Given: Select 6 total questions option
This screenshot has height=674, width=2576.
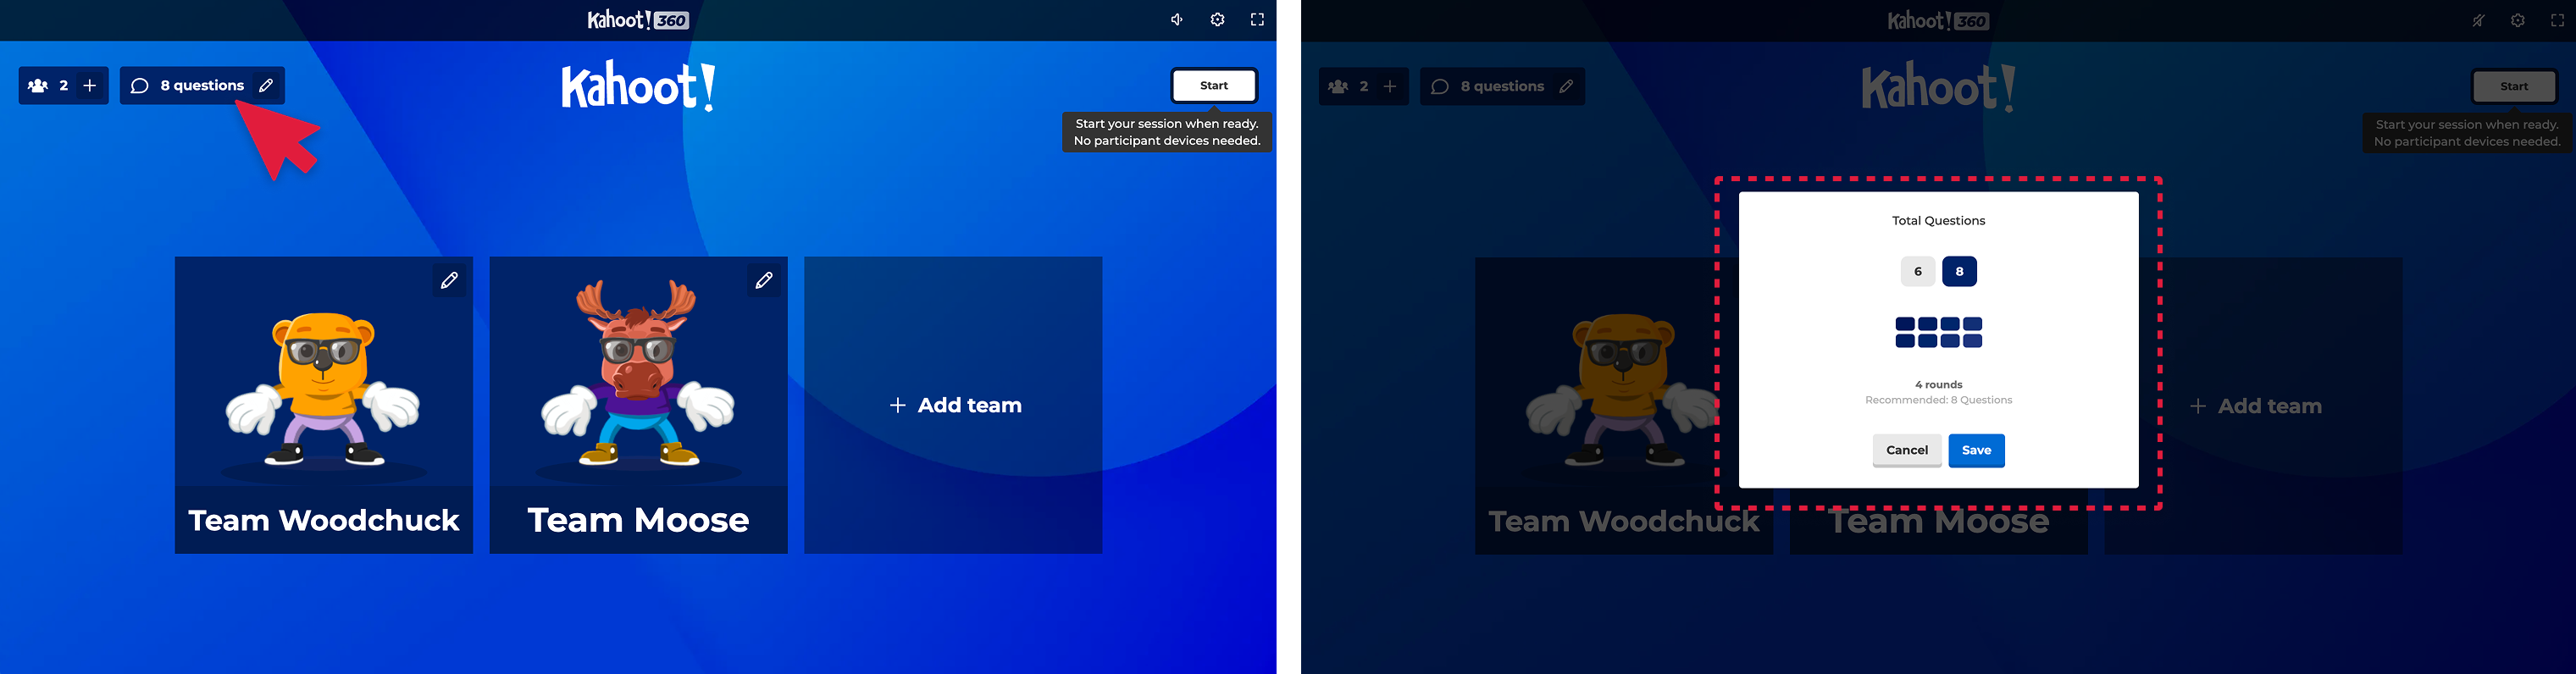Looking at the screenshot, I should click(1917, 271).
